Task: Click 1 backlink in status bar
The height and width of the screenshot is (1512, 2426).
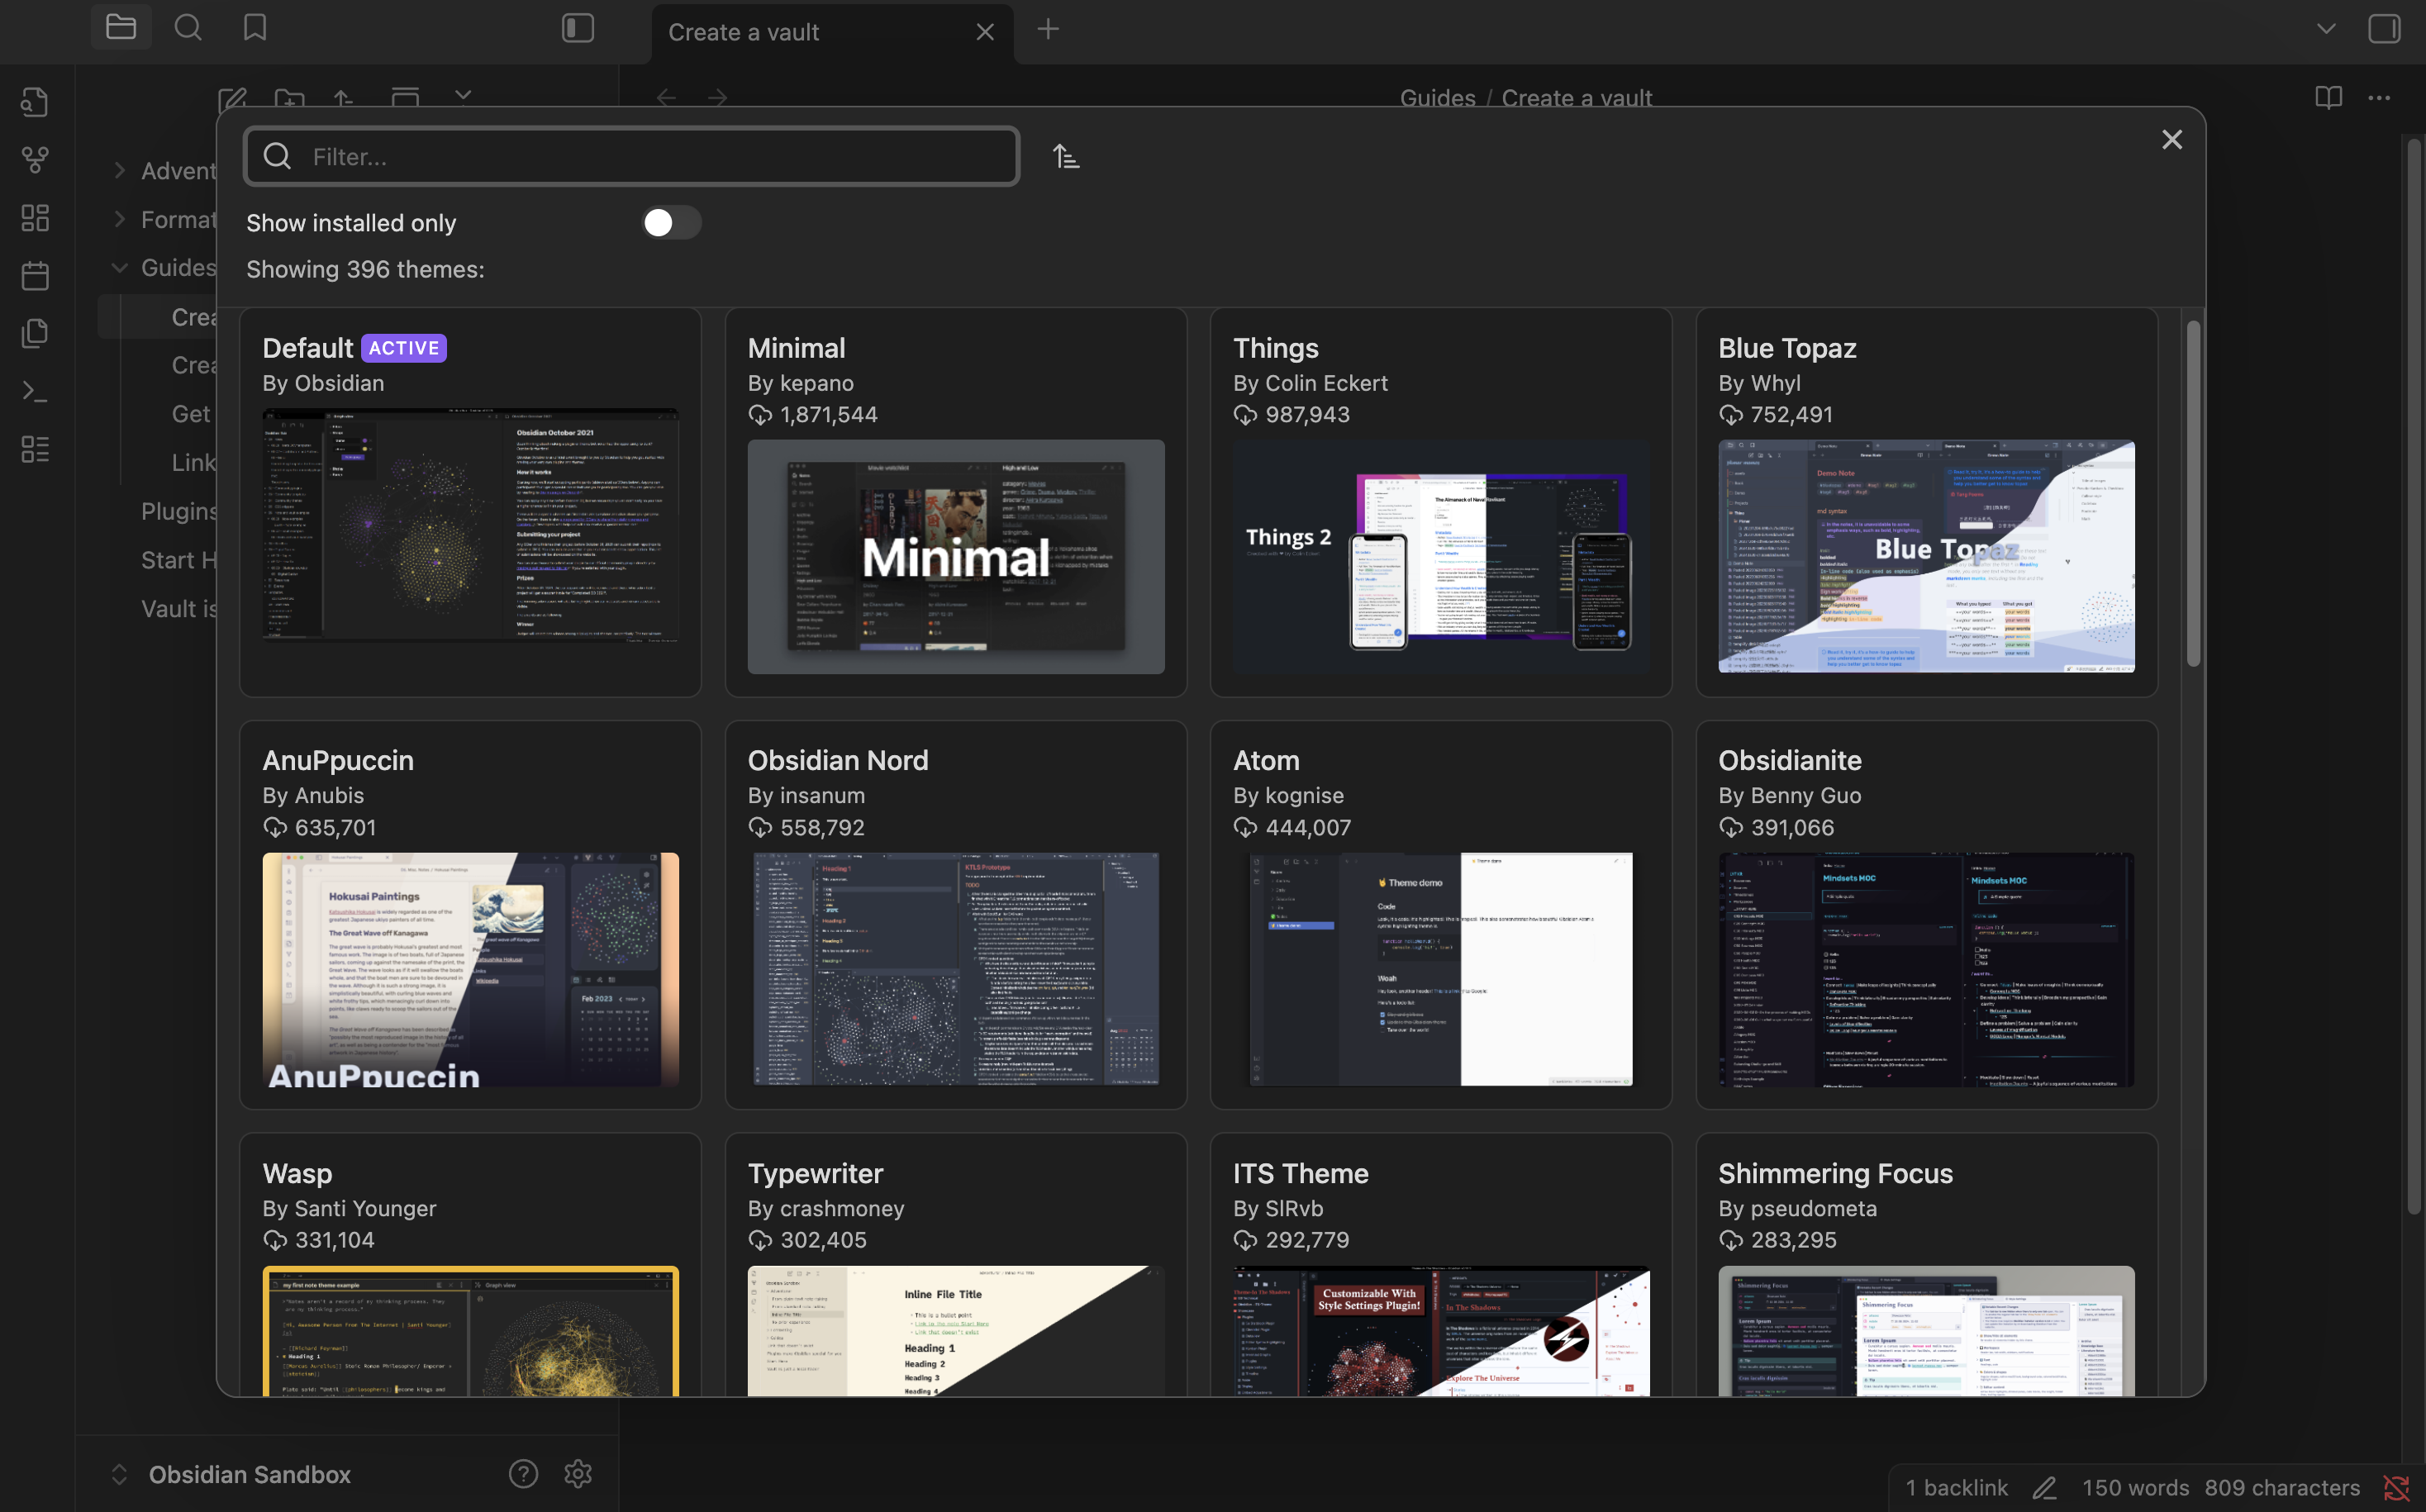Action: tap(1955, 1487)
